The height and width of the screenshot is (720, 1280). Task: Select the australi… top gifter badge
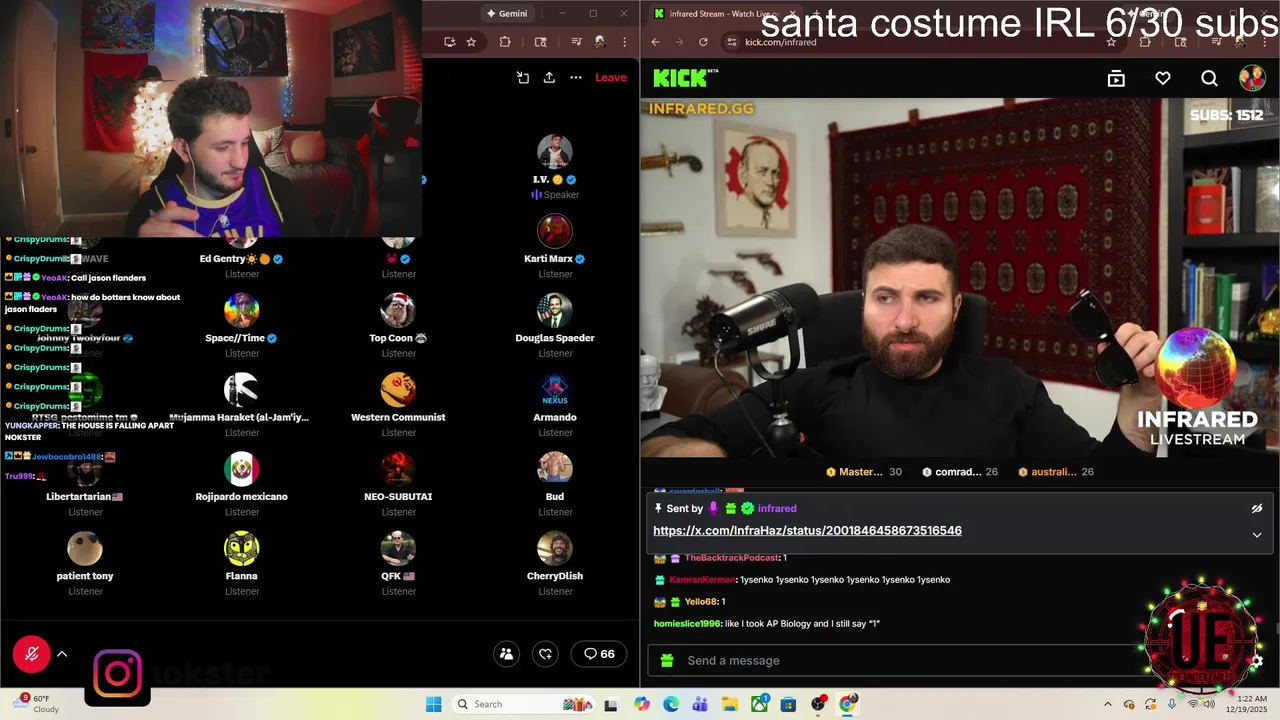click(x=1056, y=472)
